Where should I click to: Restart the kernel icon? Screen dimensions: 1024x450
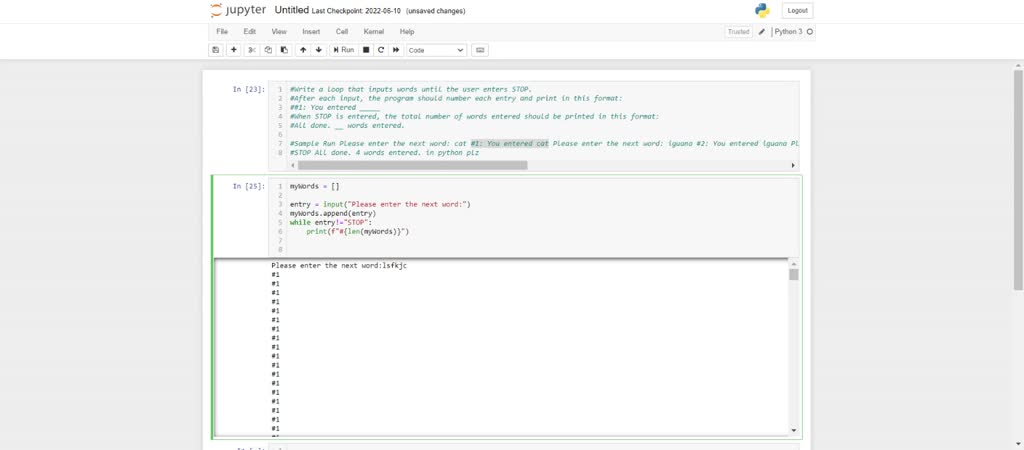[381, 50]
